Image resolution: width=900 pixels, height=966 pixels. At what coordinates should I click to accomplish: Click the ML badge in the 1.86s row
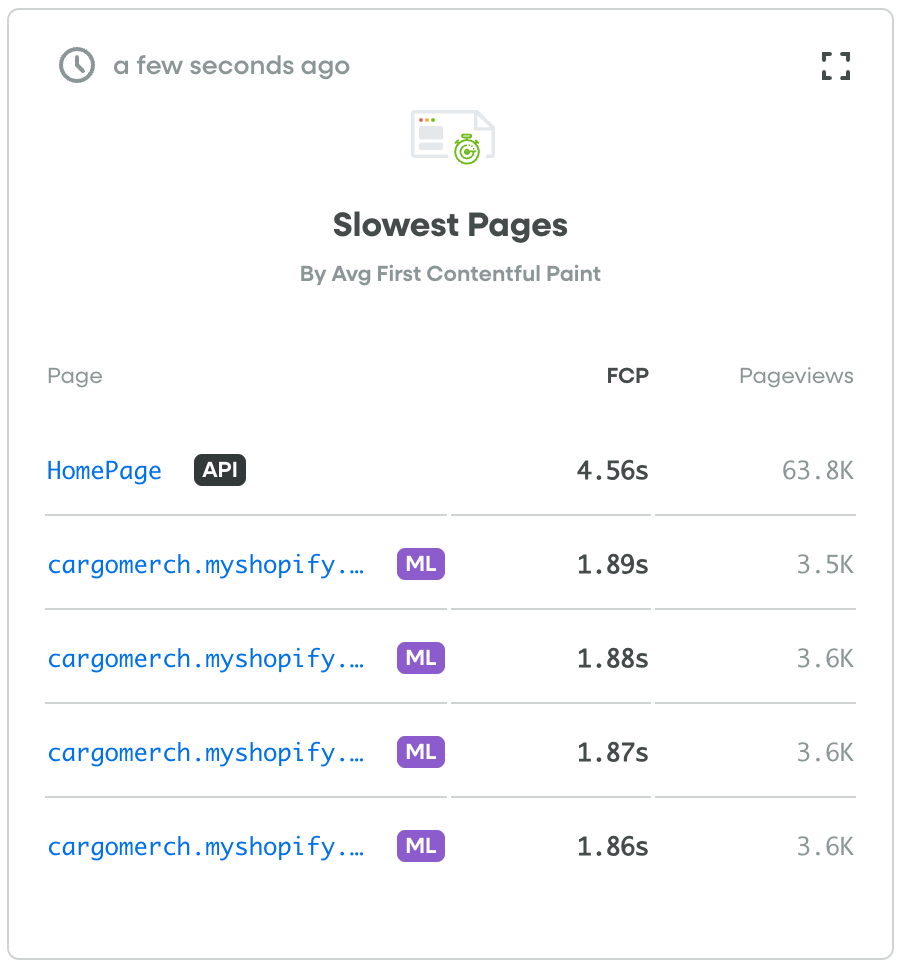tap(421, 846)
